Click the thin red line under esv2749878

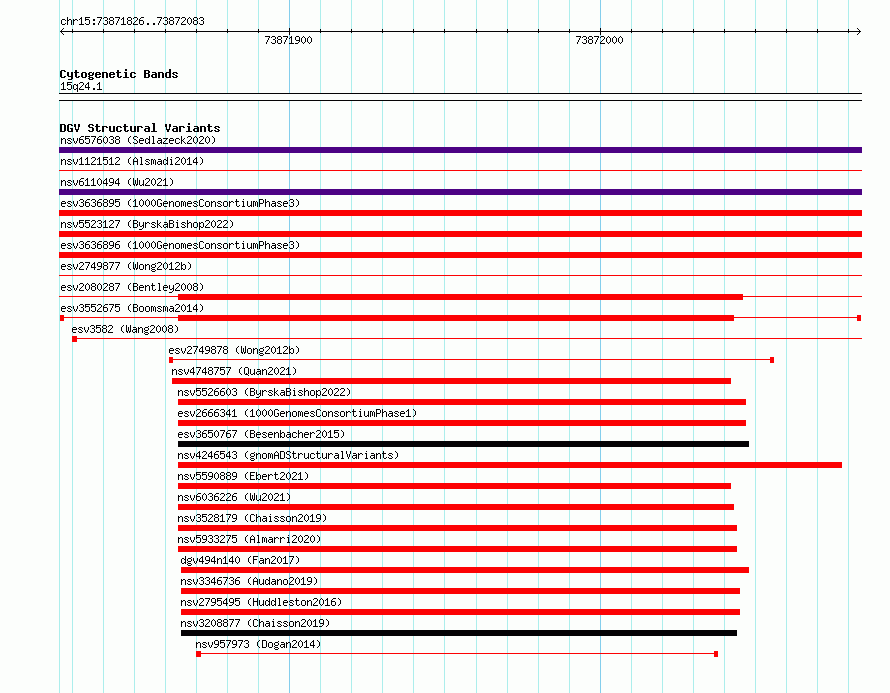point(472,360)
